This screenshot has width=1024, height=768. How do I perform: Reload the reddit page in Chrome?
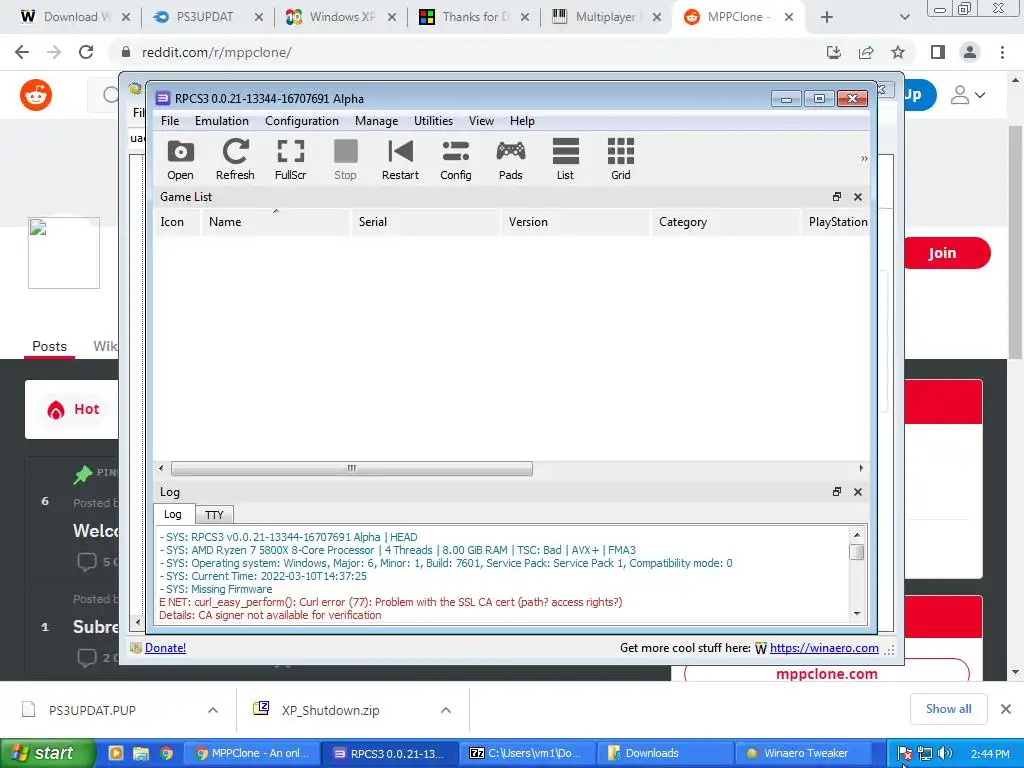pyautogui.click(x=86, y=52)
